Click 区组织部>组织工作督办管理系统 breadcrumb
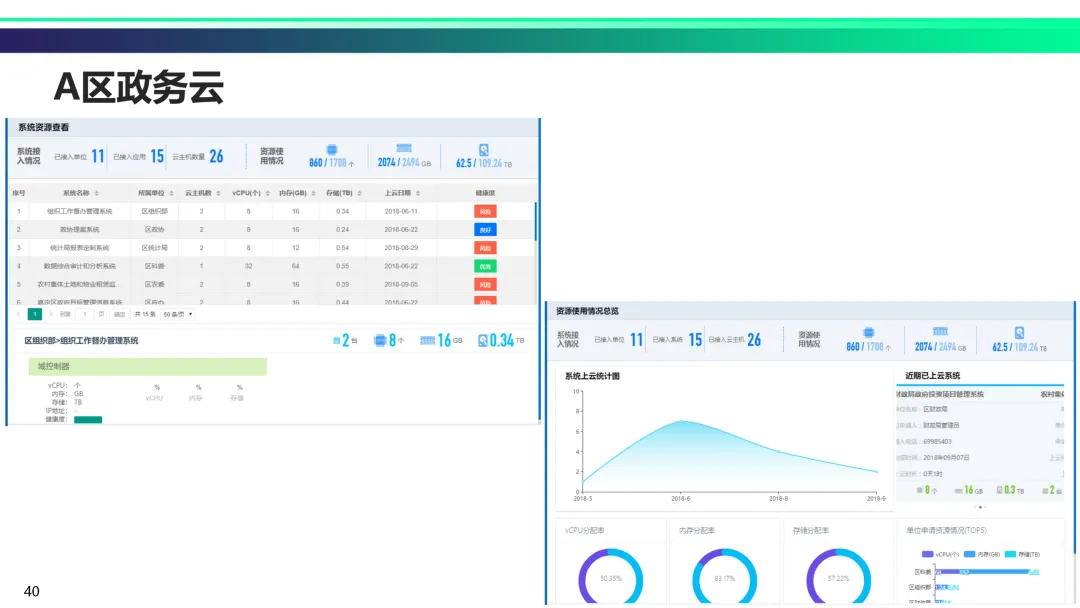Screen dimensions: 1080x608 tap(81, 341)
